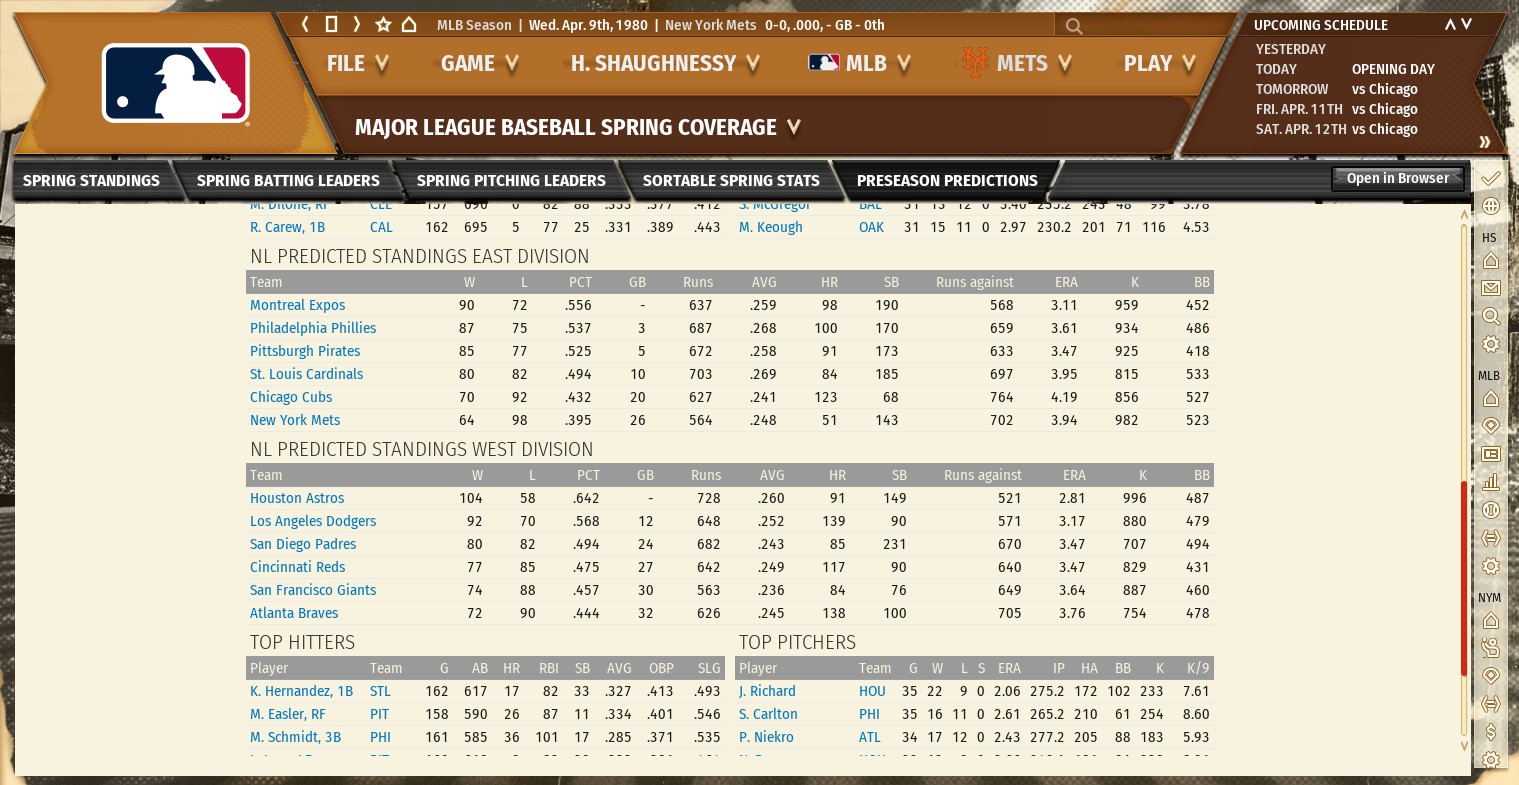The width and height of the screenshot is (1519, 785).
Task: Open the home icon under MLB
Action: tap(1490, 398)
